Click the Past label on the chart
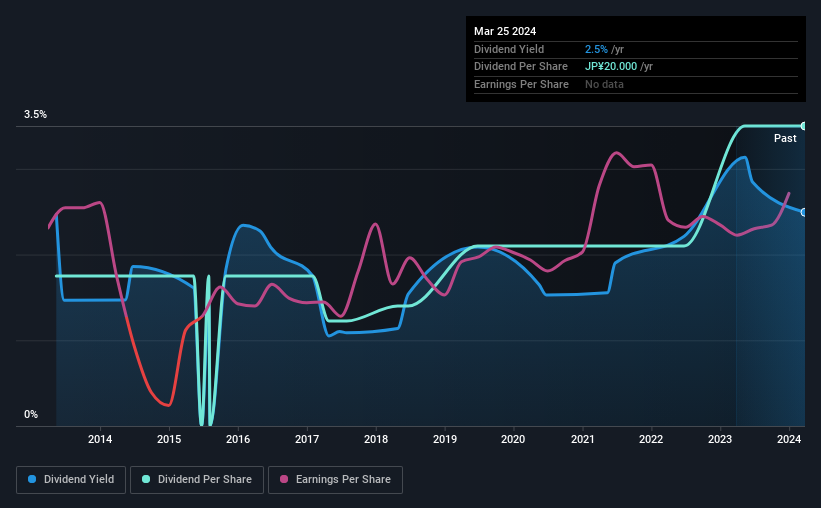This screenshot has height=508, width=821. coord(785,138)
